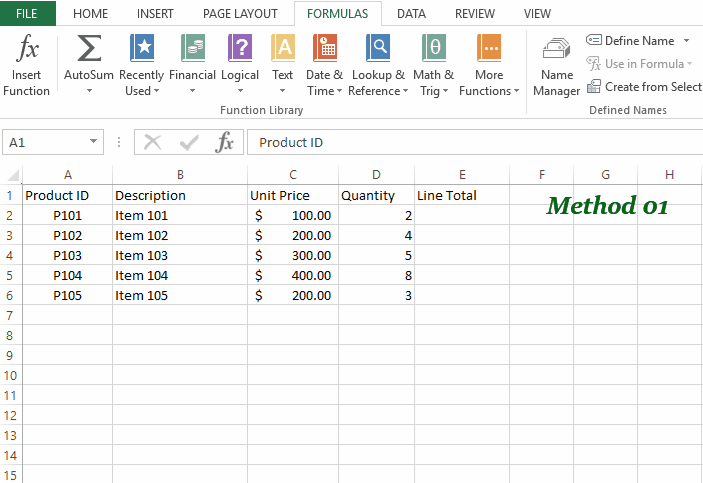
Task: Select the quantity cell showing 5
Action: (x=377, y=256)
